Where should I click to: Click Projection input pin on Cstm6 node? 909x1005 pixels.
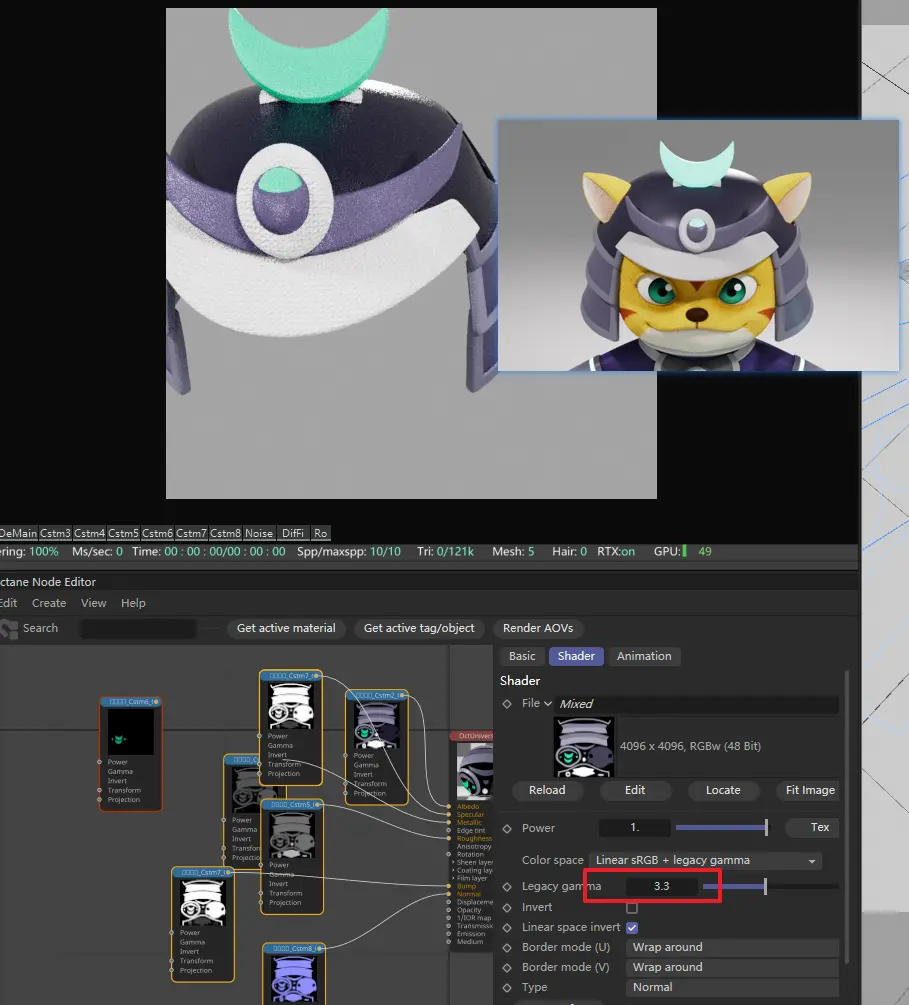99,799
